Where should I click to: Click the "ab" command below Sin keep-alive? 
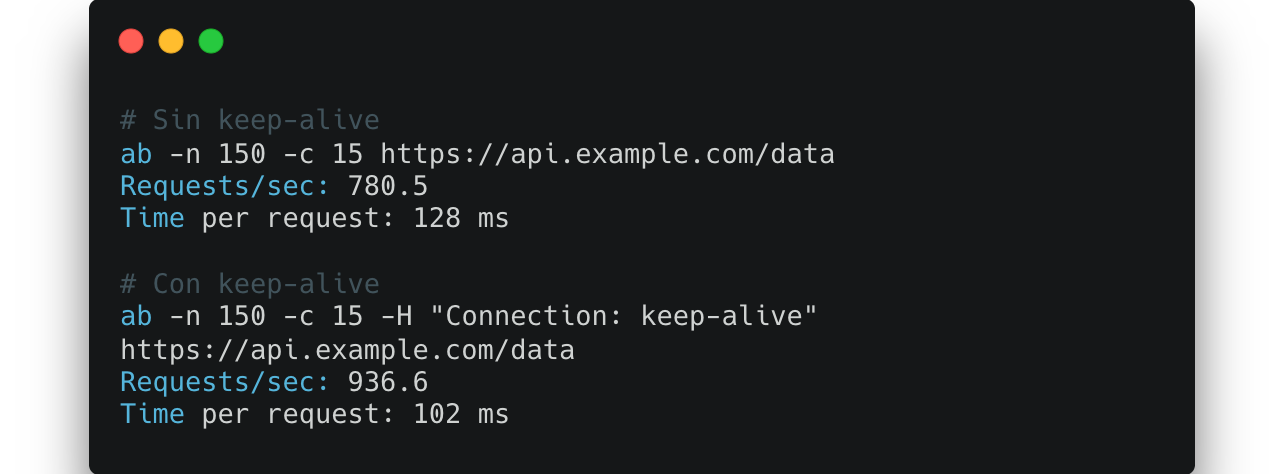(136, 154)
